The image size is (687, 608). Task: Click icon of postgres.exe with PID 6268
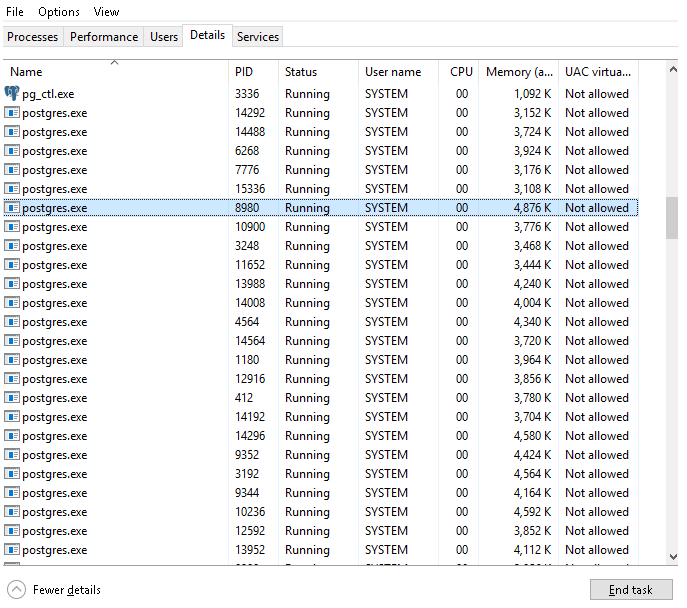(x=12, y=151)
